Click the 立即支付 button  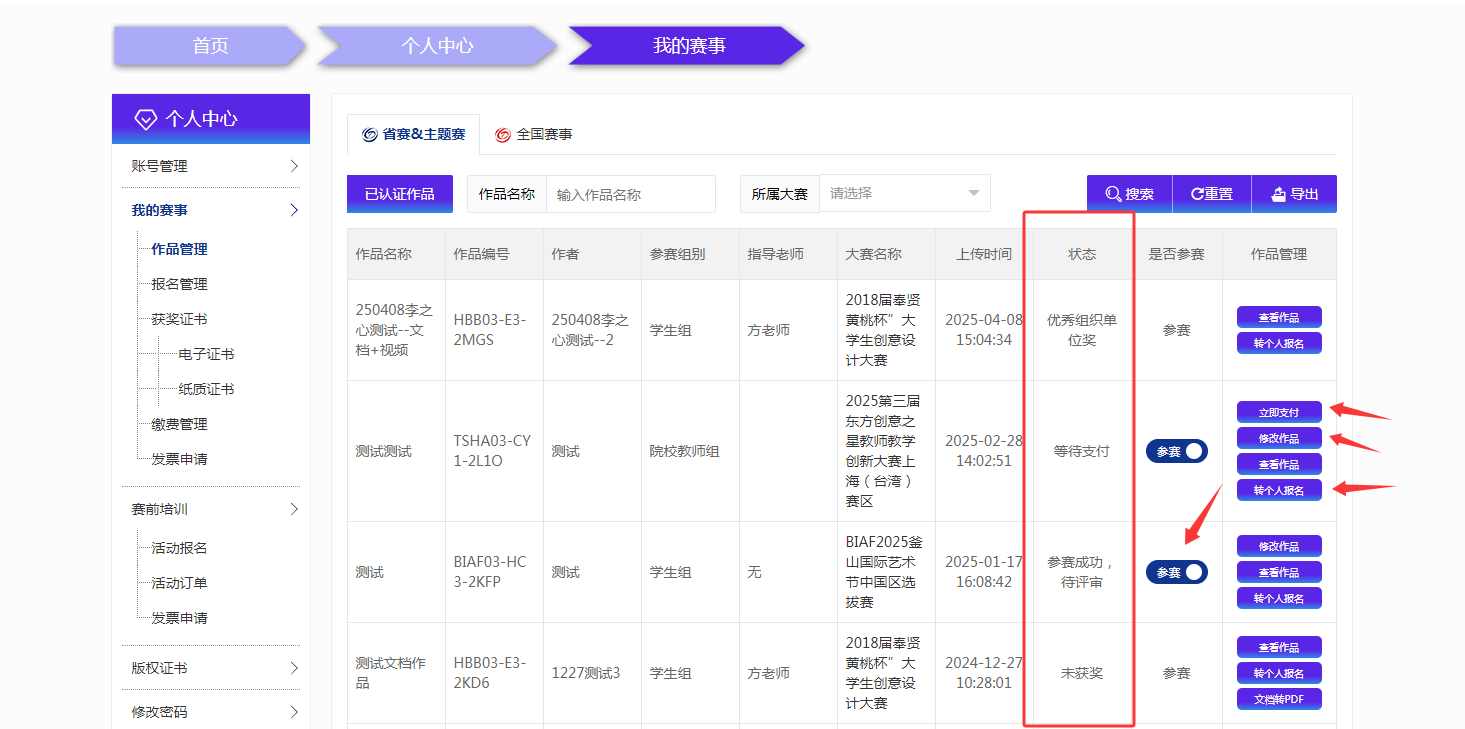click(x=1279, y=412)
